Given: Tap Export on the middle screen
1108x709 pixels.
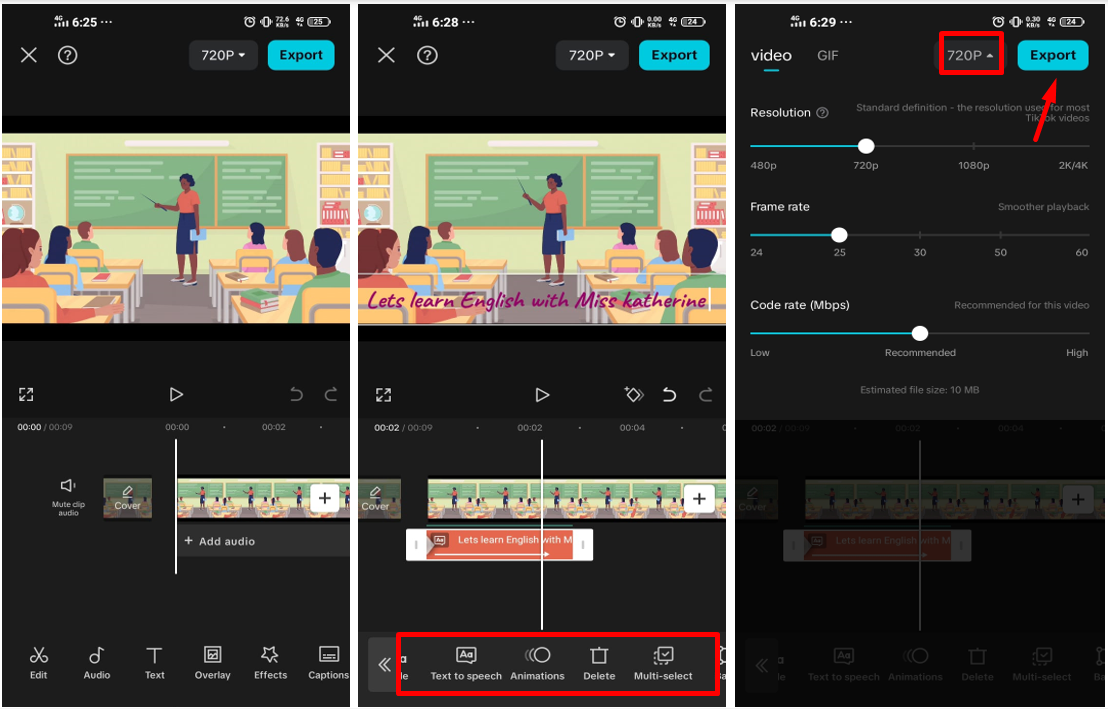Looking at the screenshot, I should pyautogui.click(x=674, y=55).
